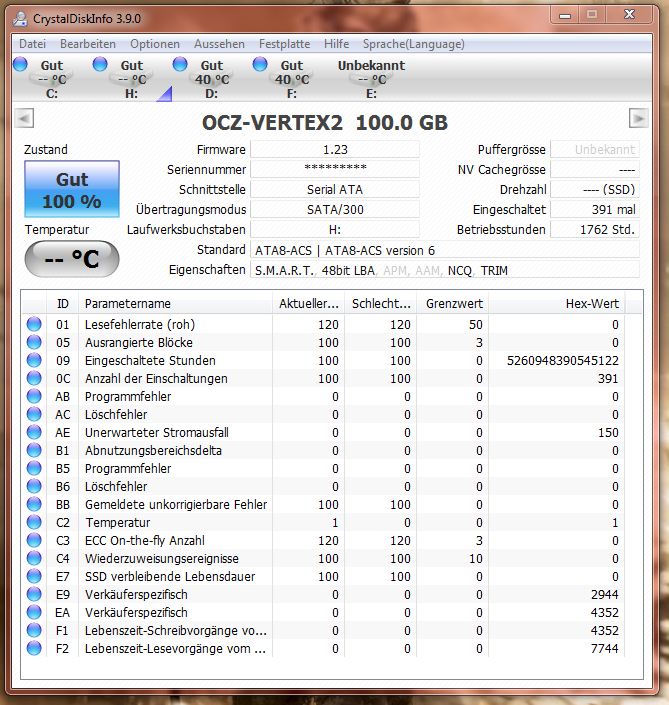Click status icon for Temperatur row C2

tap(34, 522)
